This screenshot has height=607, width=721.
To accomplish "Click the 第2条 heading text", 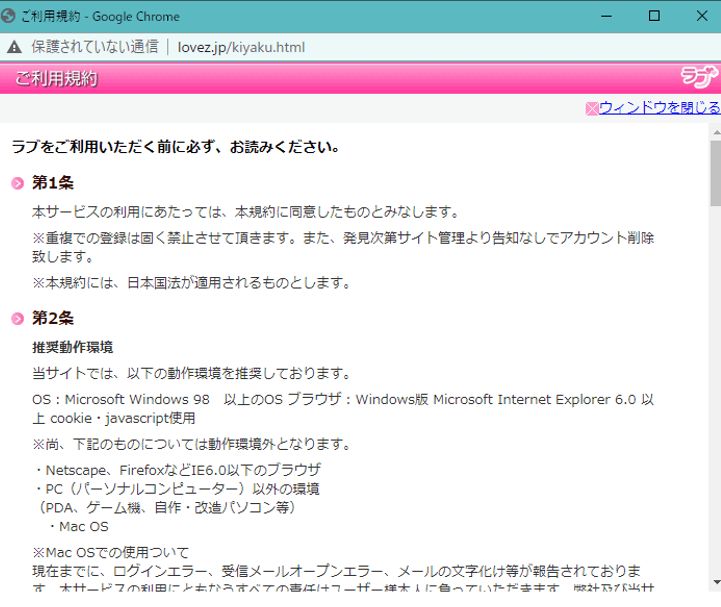I will (x=53, y=318).
